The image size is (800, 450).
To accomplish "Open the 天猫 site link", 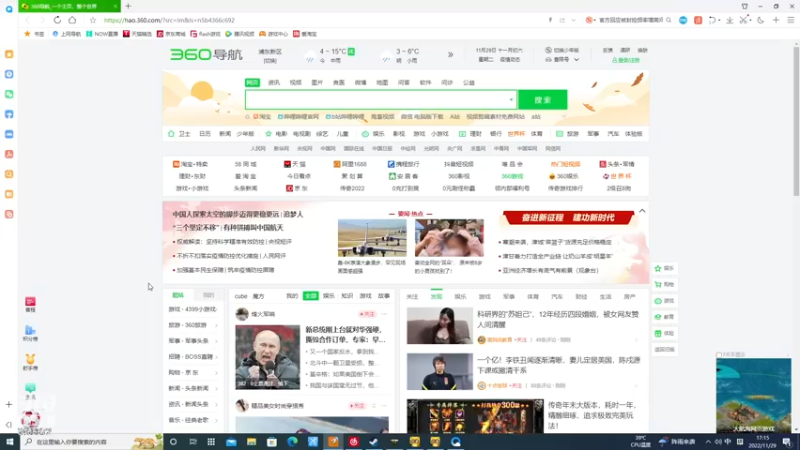I will (x=295, y=164).
